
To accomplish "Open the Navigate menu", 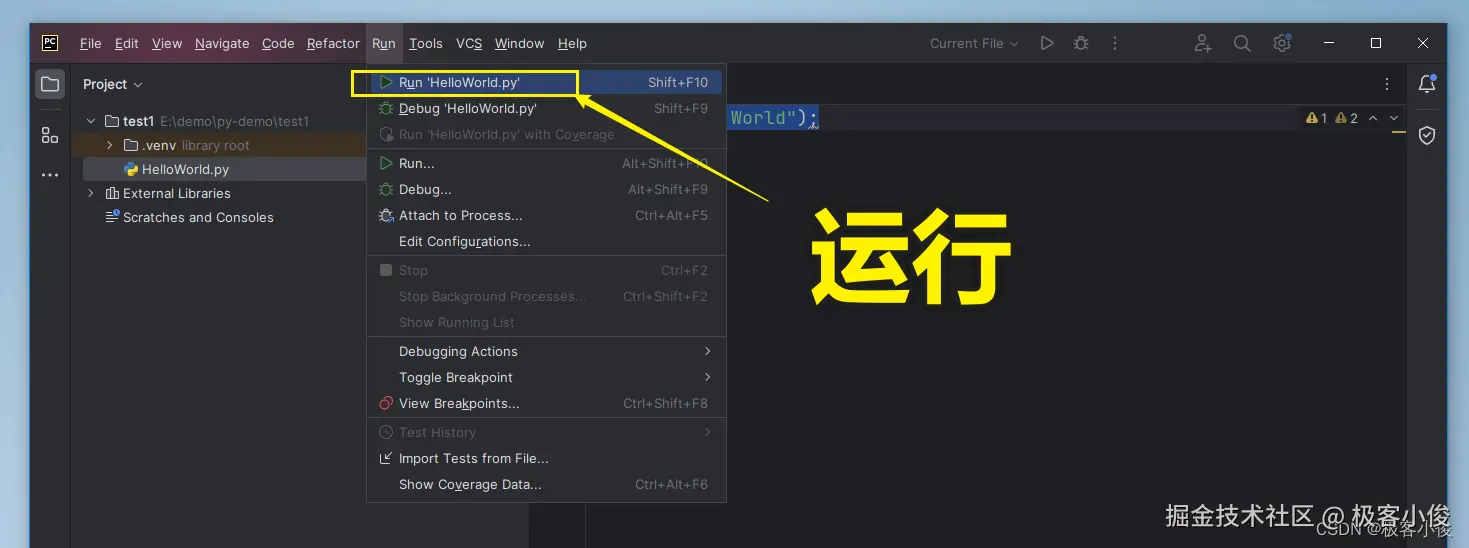I will tap(222, 43).
